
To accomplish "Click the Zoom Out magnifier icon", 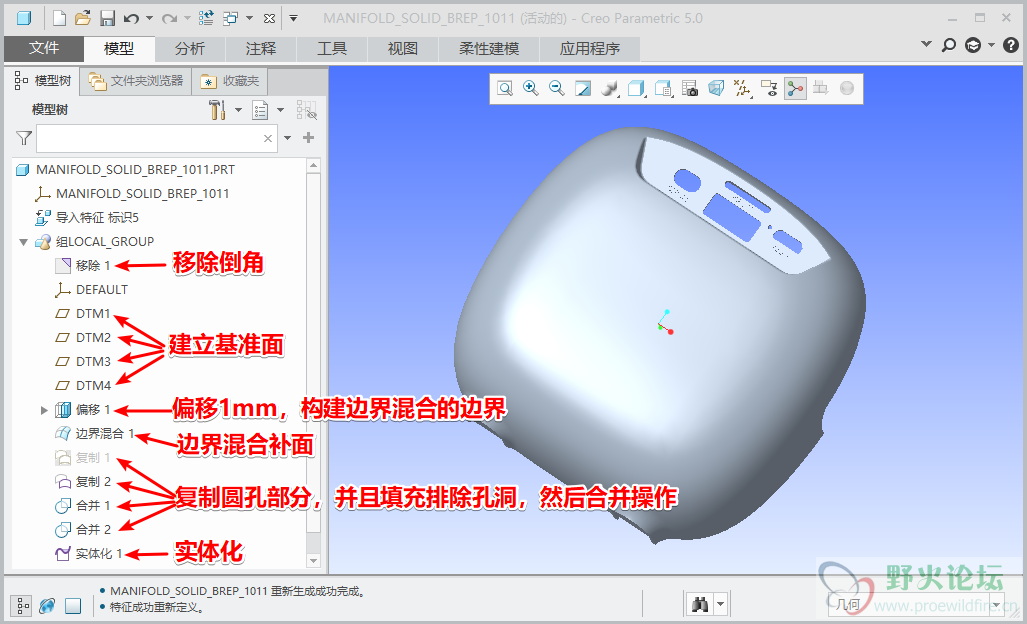I will point(557,88).
